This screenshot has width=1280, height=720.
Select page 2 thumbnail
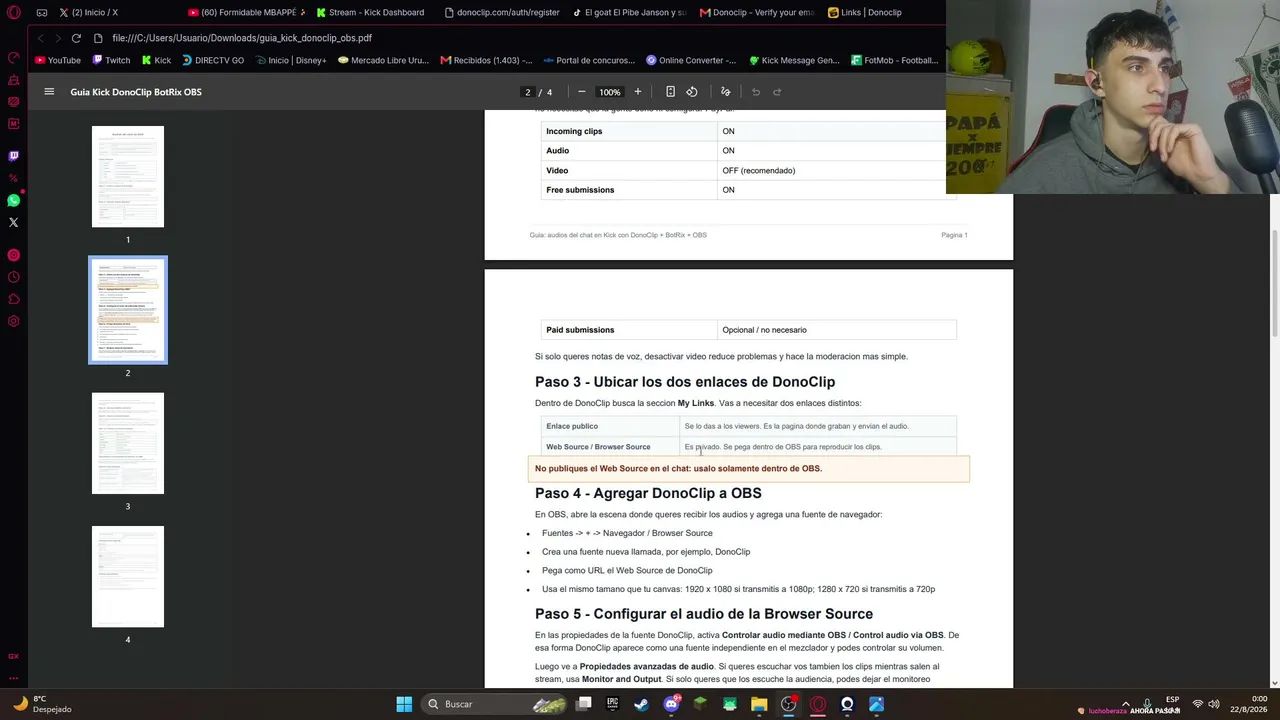click(x=128, y=310)
